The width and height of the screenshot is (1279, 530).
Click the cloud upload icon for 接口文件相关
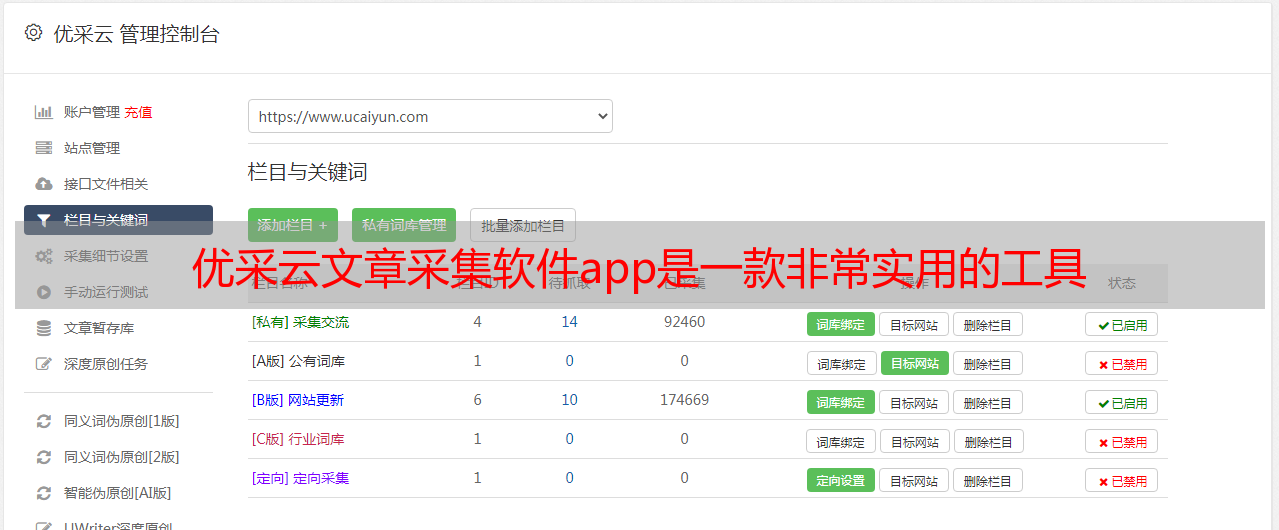[x=43, y=184]
